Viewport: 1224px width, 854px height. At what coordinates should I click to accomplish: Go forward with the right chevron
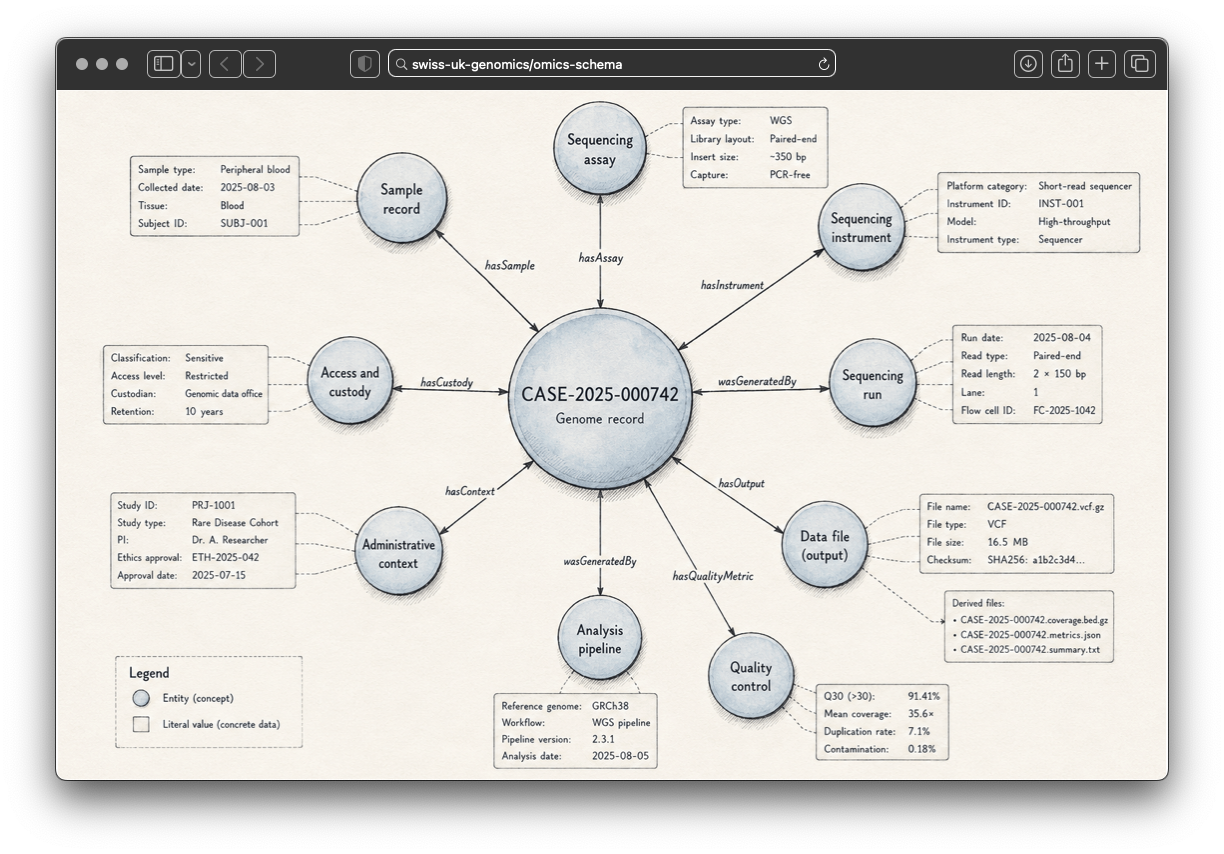[260, 64]
